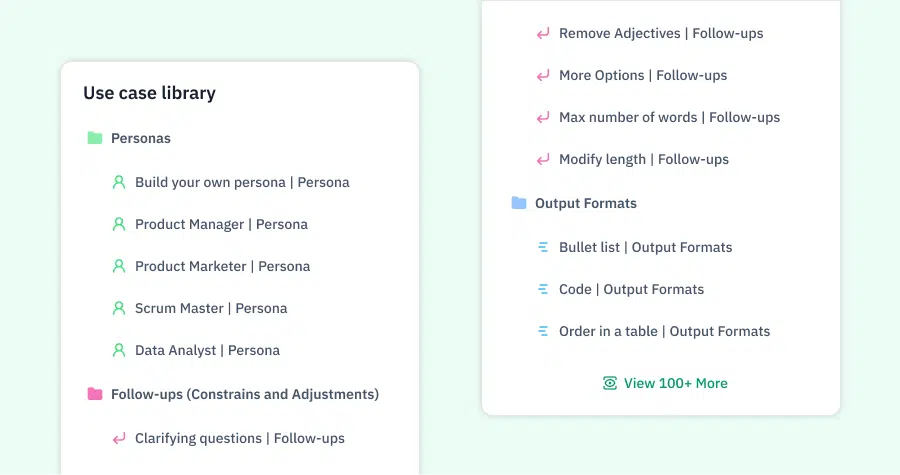The image size is (900, 475).
Task: Click the person icon next to Data Analyst
Action: point(119,351)
